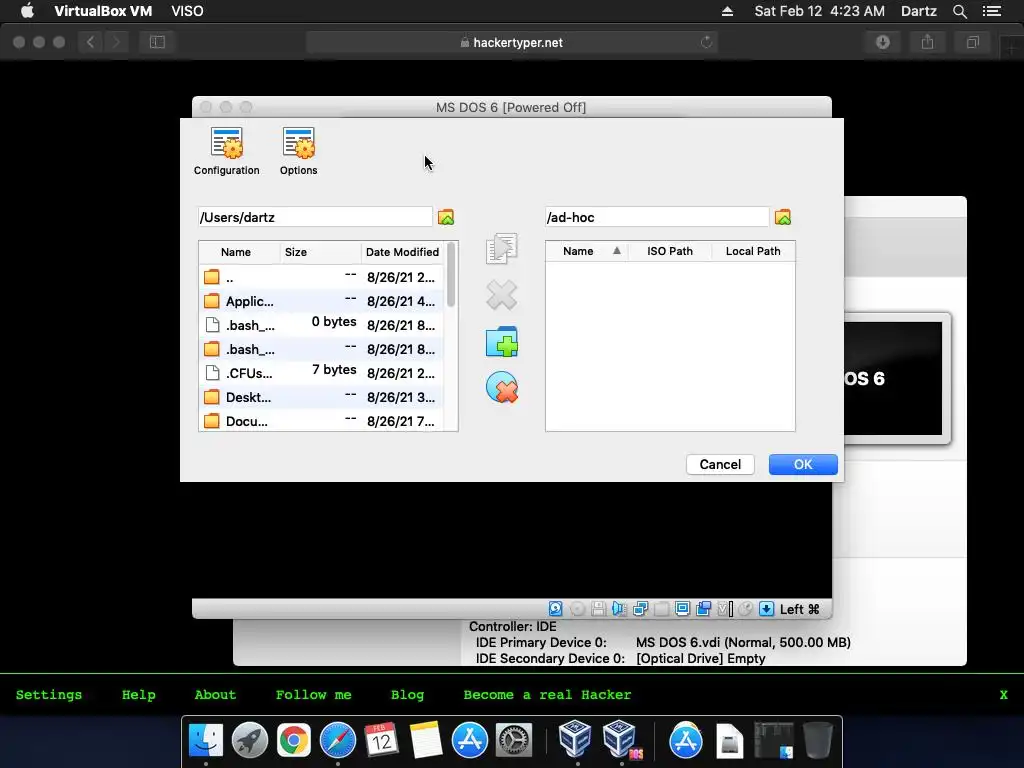Open Notes from the Dock

(426, 741)
